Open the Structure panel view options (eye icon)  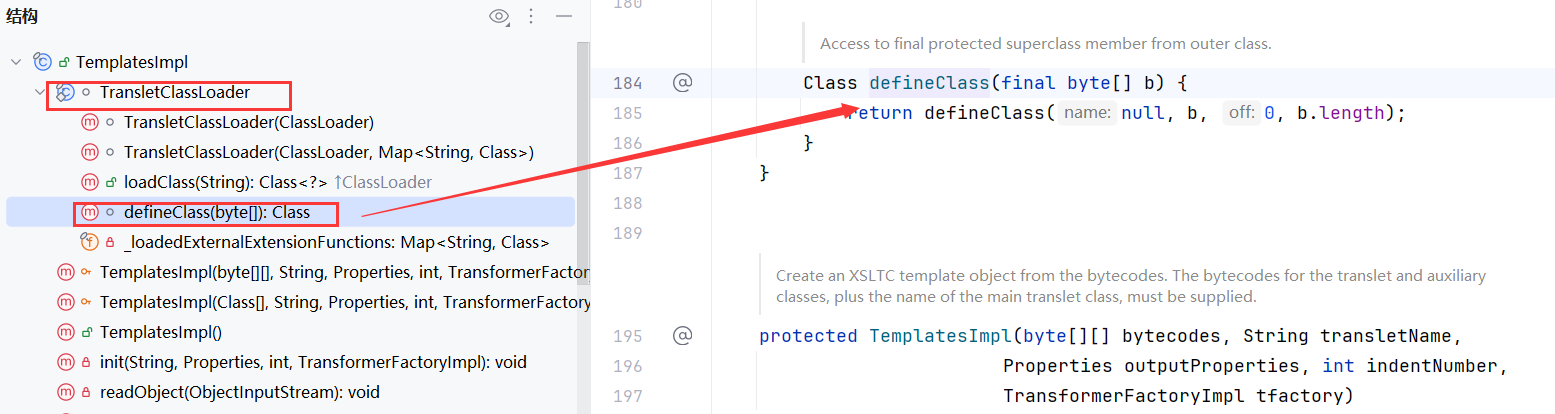[x=499, y=16]
